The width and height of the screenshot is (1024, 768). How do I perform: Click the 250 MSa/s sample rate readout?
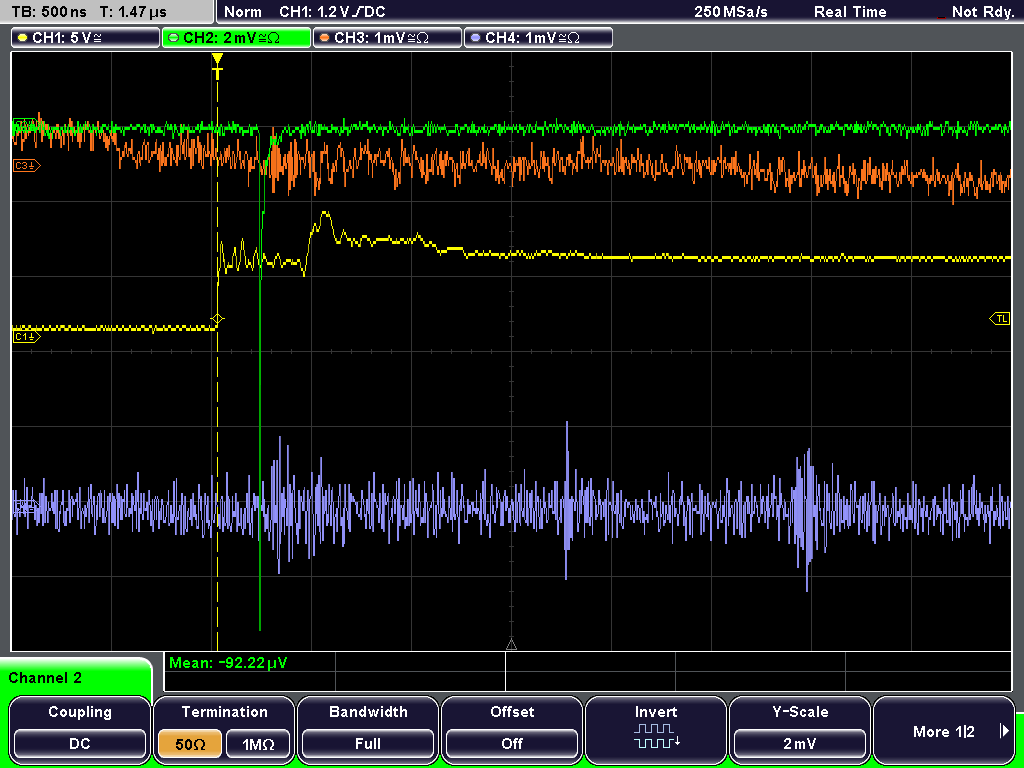pos(731,12)
